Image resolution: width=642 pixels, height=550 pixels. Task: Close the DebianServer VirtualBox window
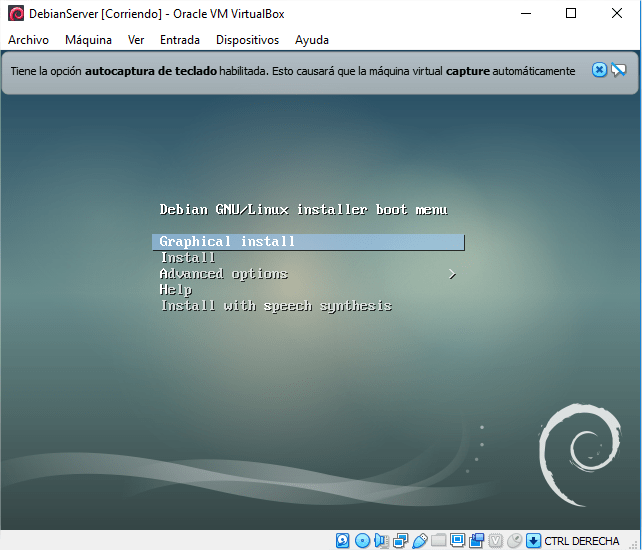617,14
